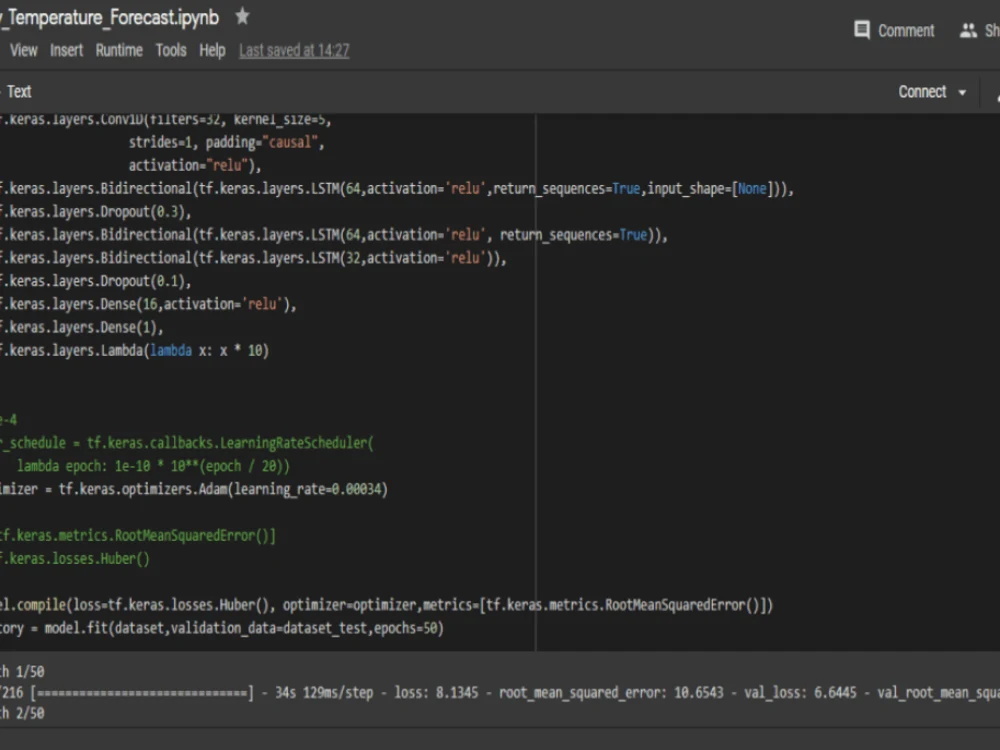Open the Help menu
This screenshot has width=1000, height=750.
tap(212, 50)
